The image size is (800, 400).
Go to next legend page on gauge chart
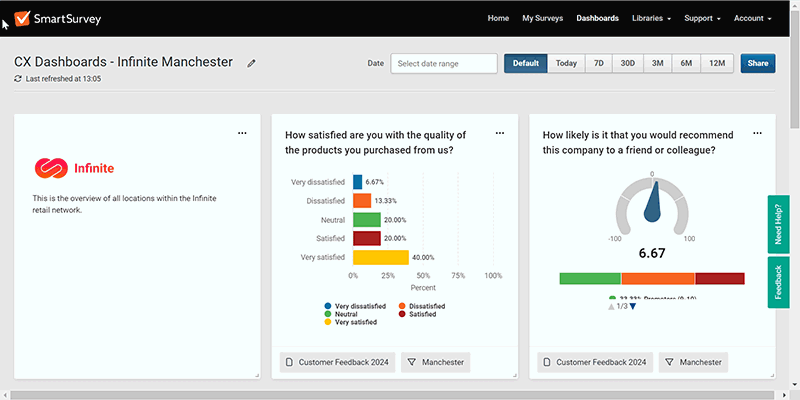[633, 306]
